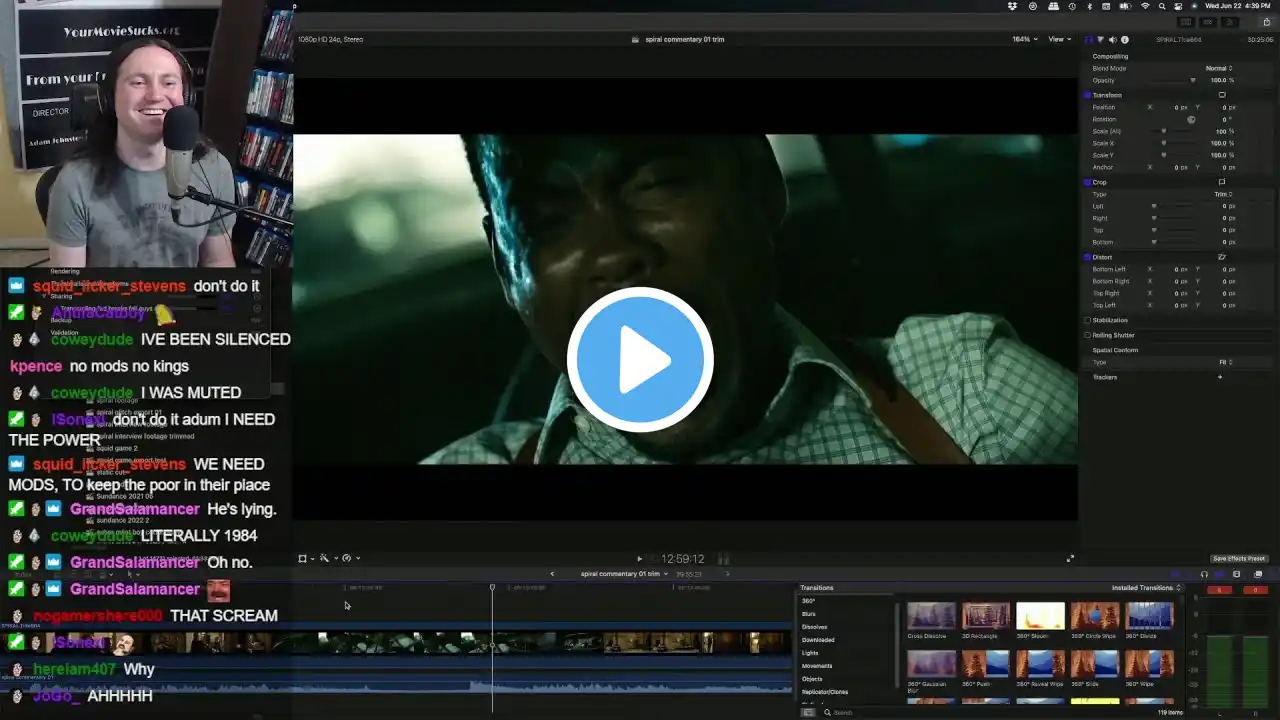This screenshot has height=720, width=1280.
Task: Select the 360° Gaussian Blur transition thumbnail
Action: point(931,664)
